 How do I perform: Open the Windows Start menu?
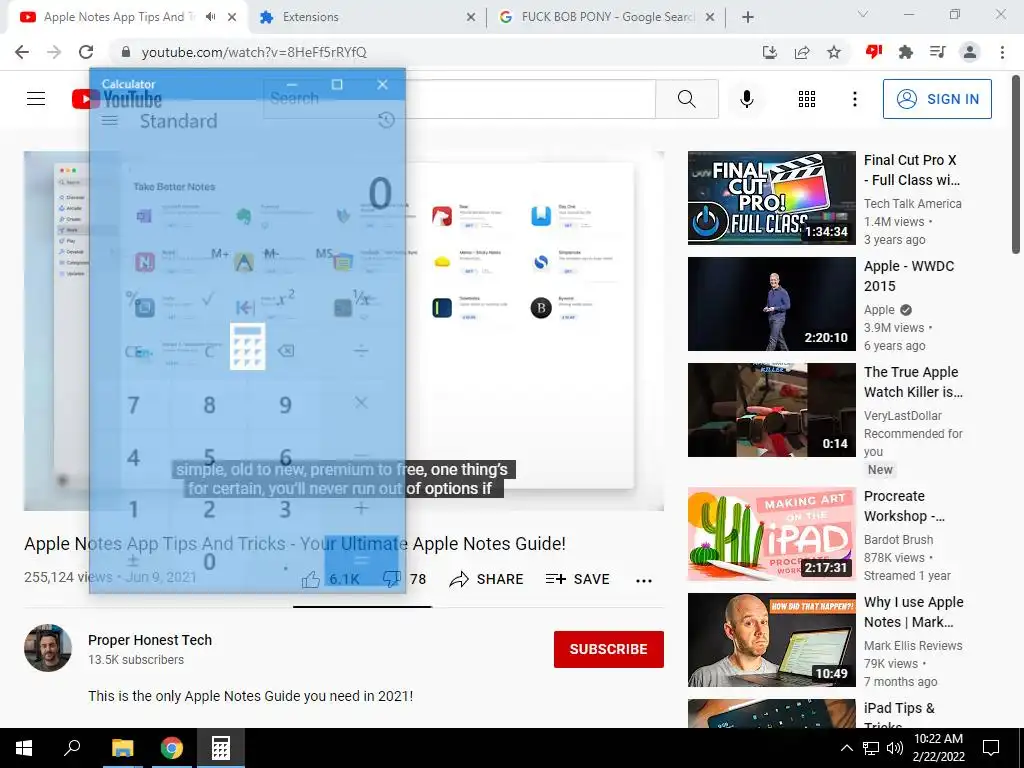point(24,748)
